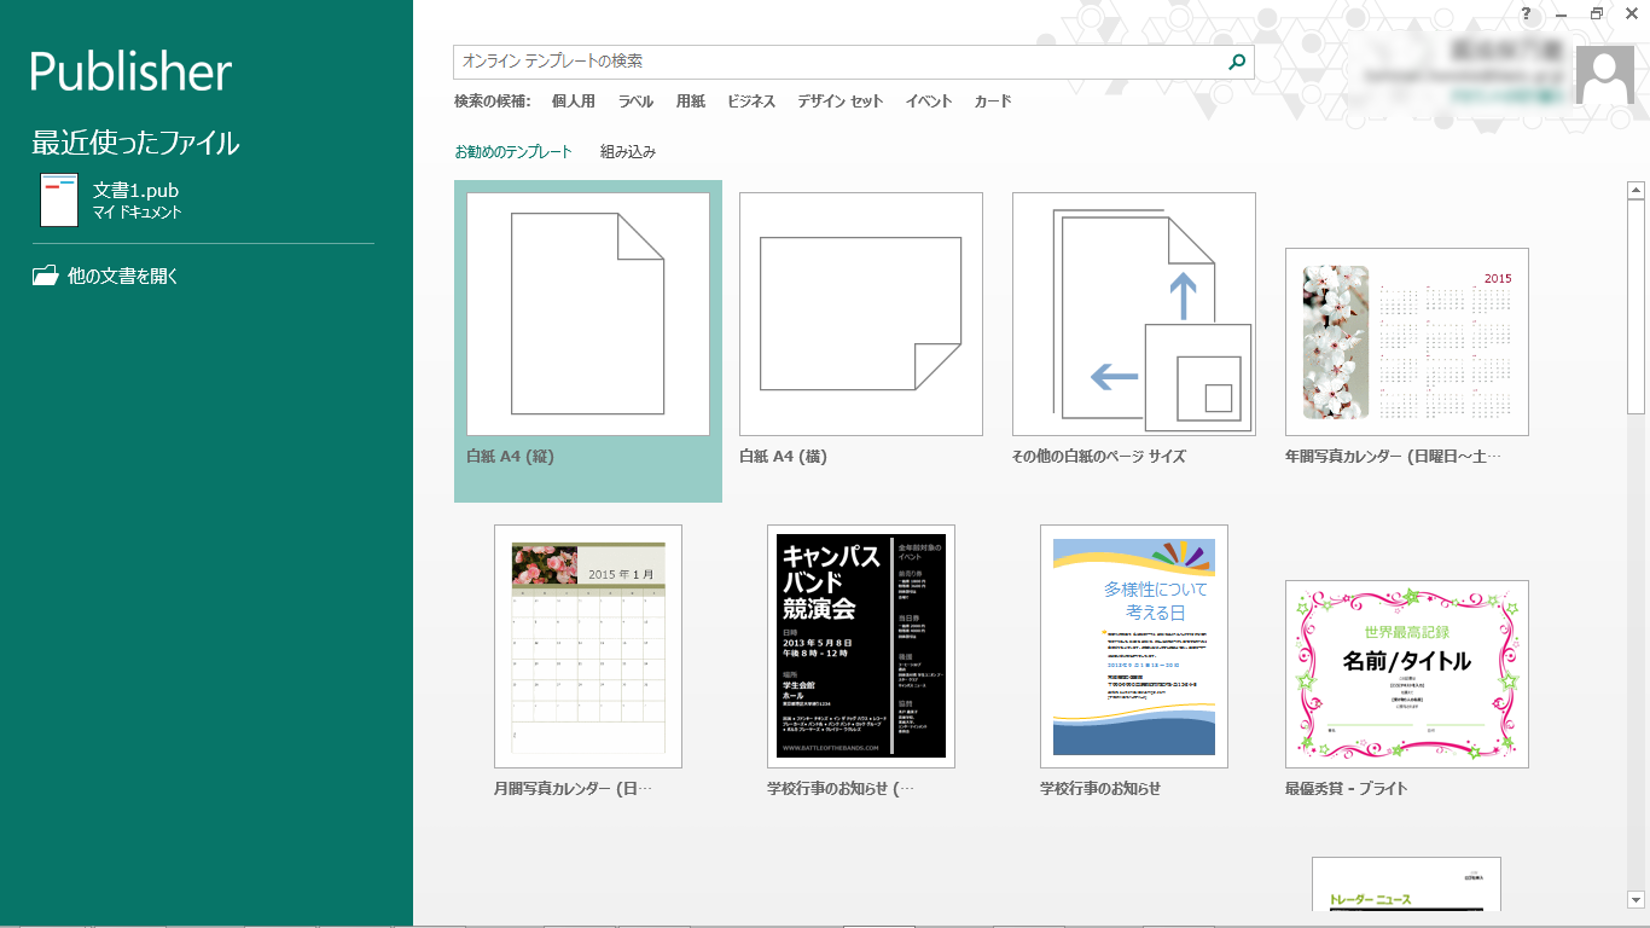This screenshot has width=1650, height=928.
Task: Click the scroll down arrow of template list
Action: point(1635,900)
